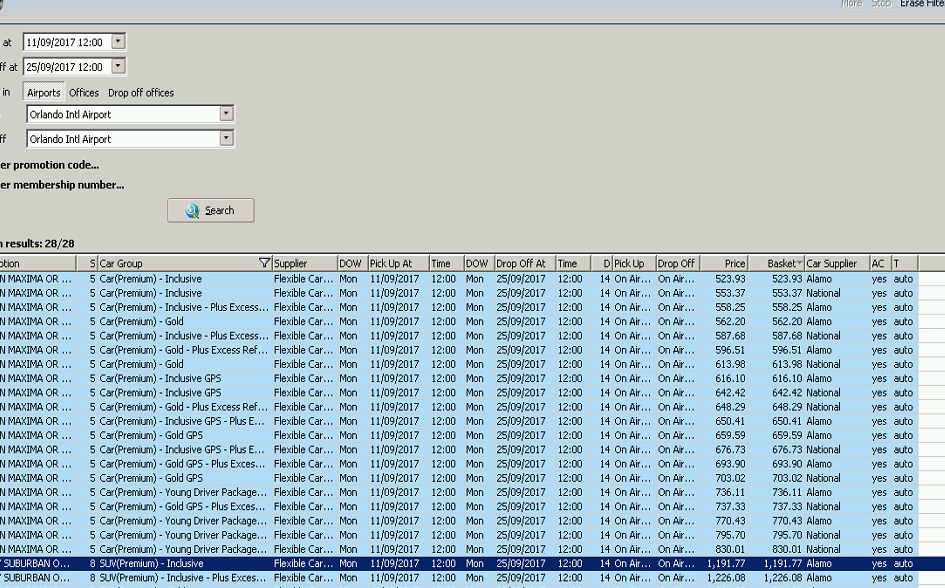This screenshot has height=588, width=945.
Task: Click the Drop Off At column header
Action: pos(521,263)
